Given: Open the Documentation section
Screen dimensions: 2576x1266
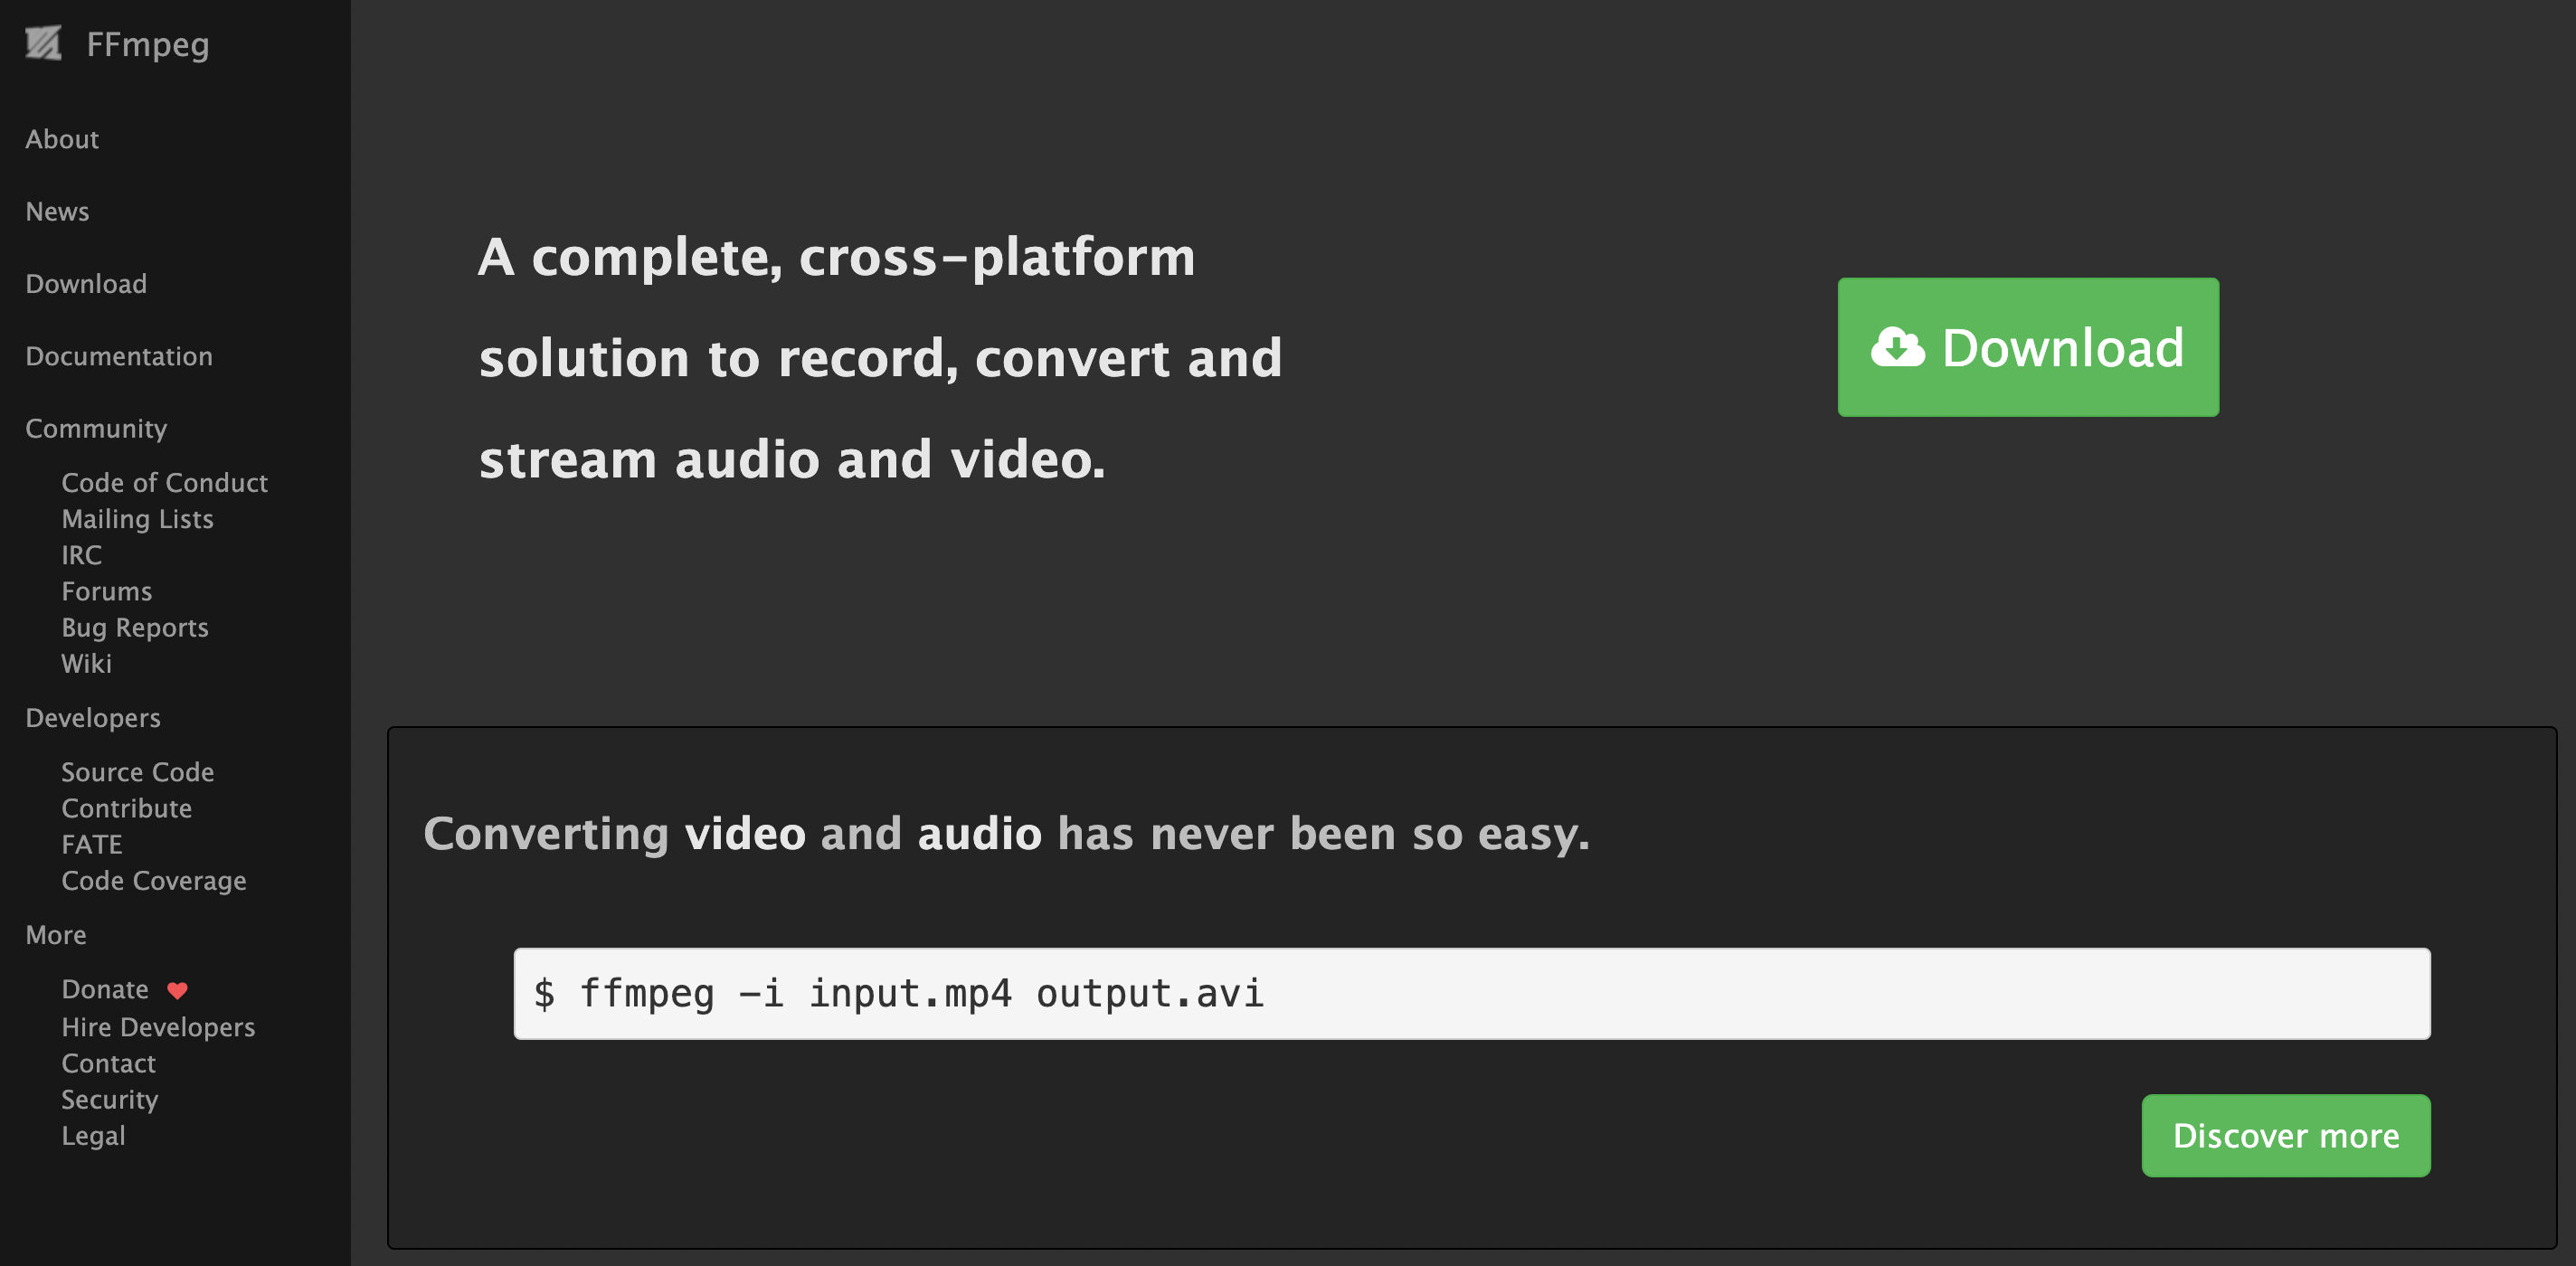Looking at the screenshot, I should (119, 356).
